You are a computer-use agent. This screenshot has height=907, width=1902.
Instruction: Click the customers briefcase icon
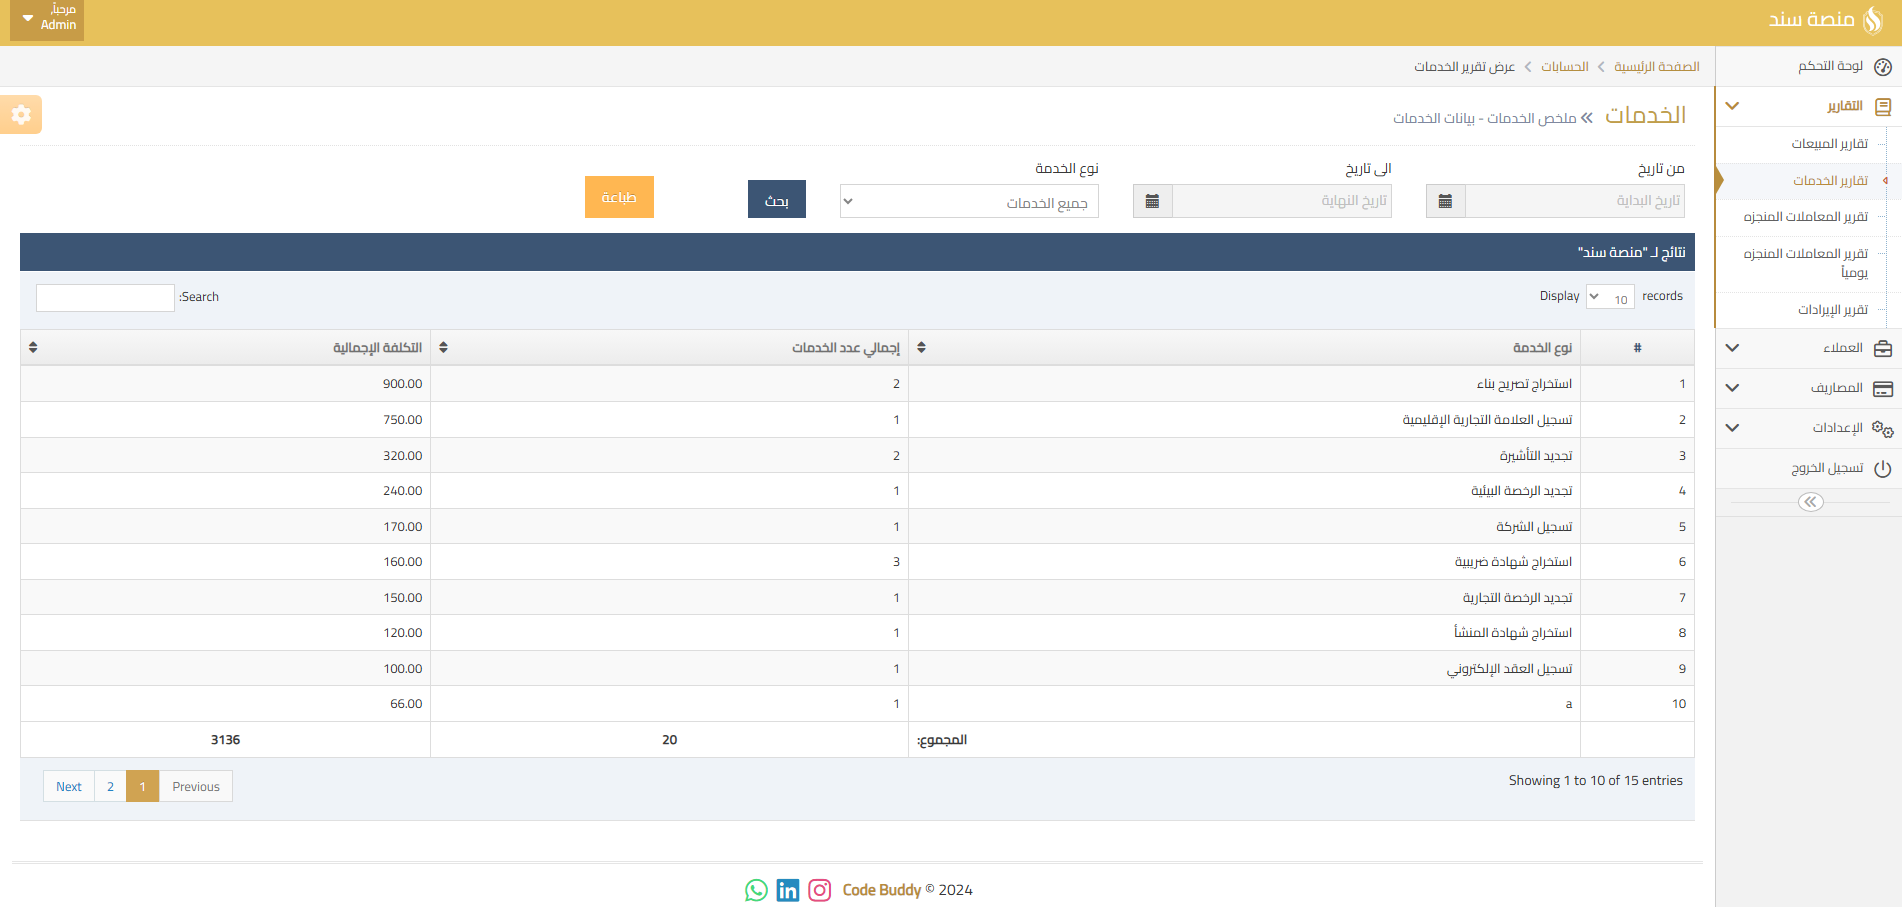pyautogui.click(x=1883, y=348)
